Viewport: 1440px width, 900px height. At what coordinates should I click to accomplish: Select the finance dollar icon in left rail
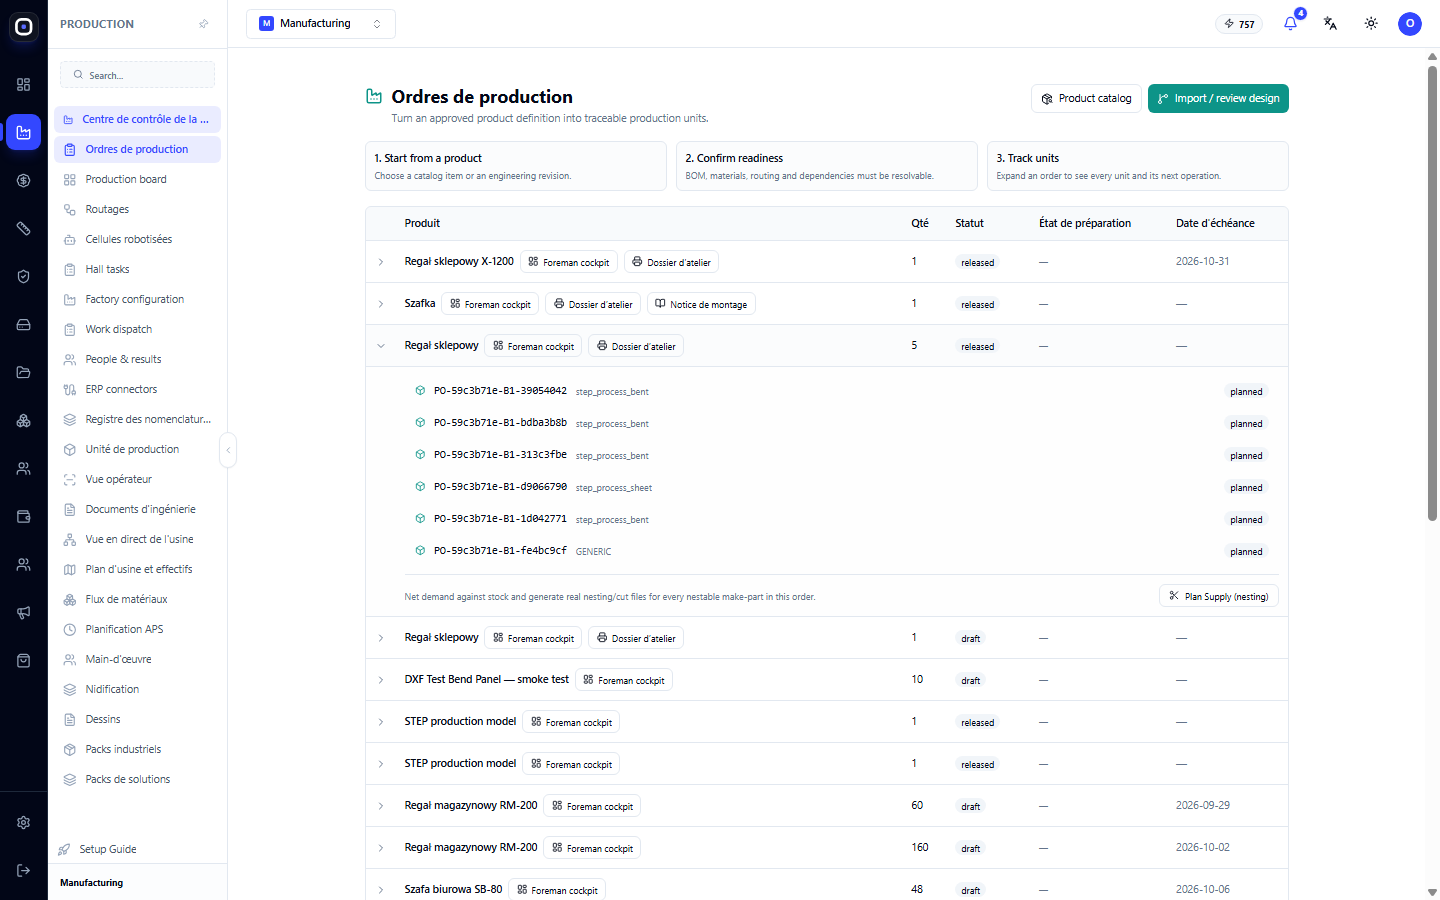24,181
